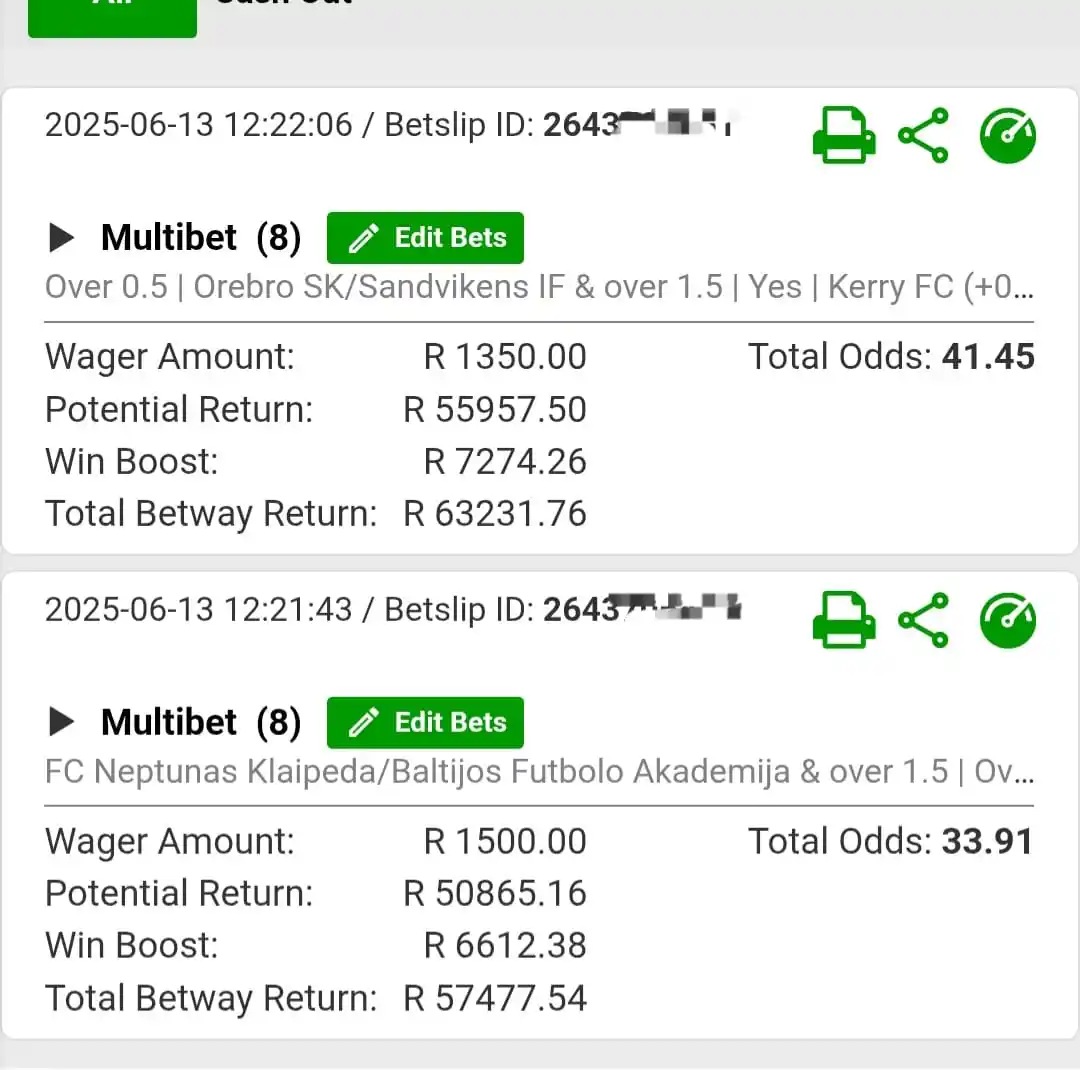This screenshot has width=1080, height=1070.
Task: Expand second Multibet (8) with the triangle arrow
Action: (x=62, y=722)
